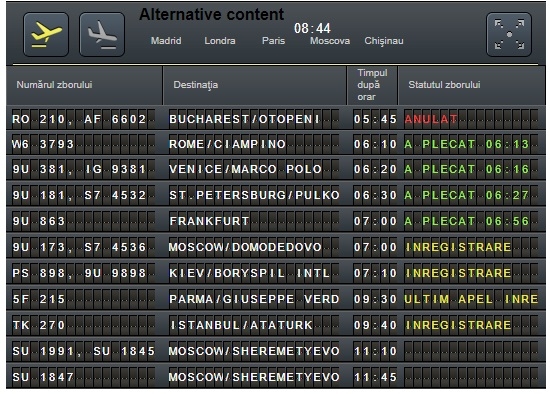
Task: Click the Timpul după orar column header
Action: (x=372, y=85)
